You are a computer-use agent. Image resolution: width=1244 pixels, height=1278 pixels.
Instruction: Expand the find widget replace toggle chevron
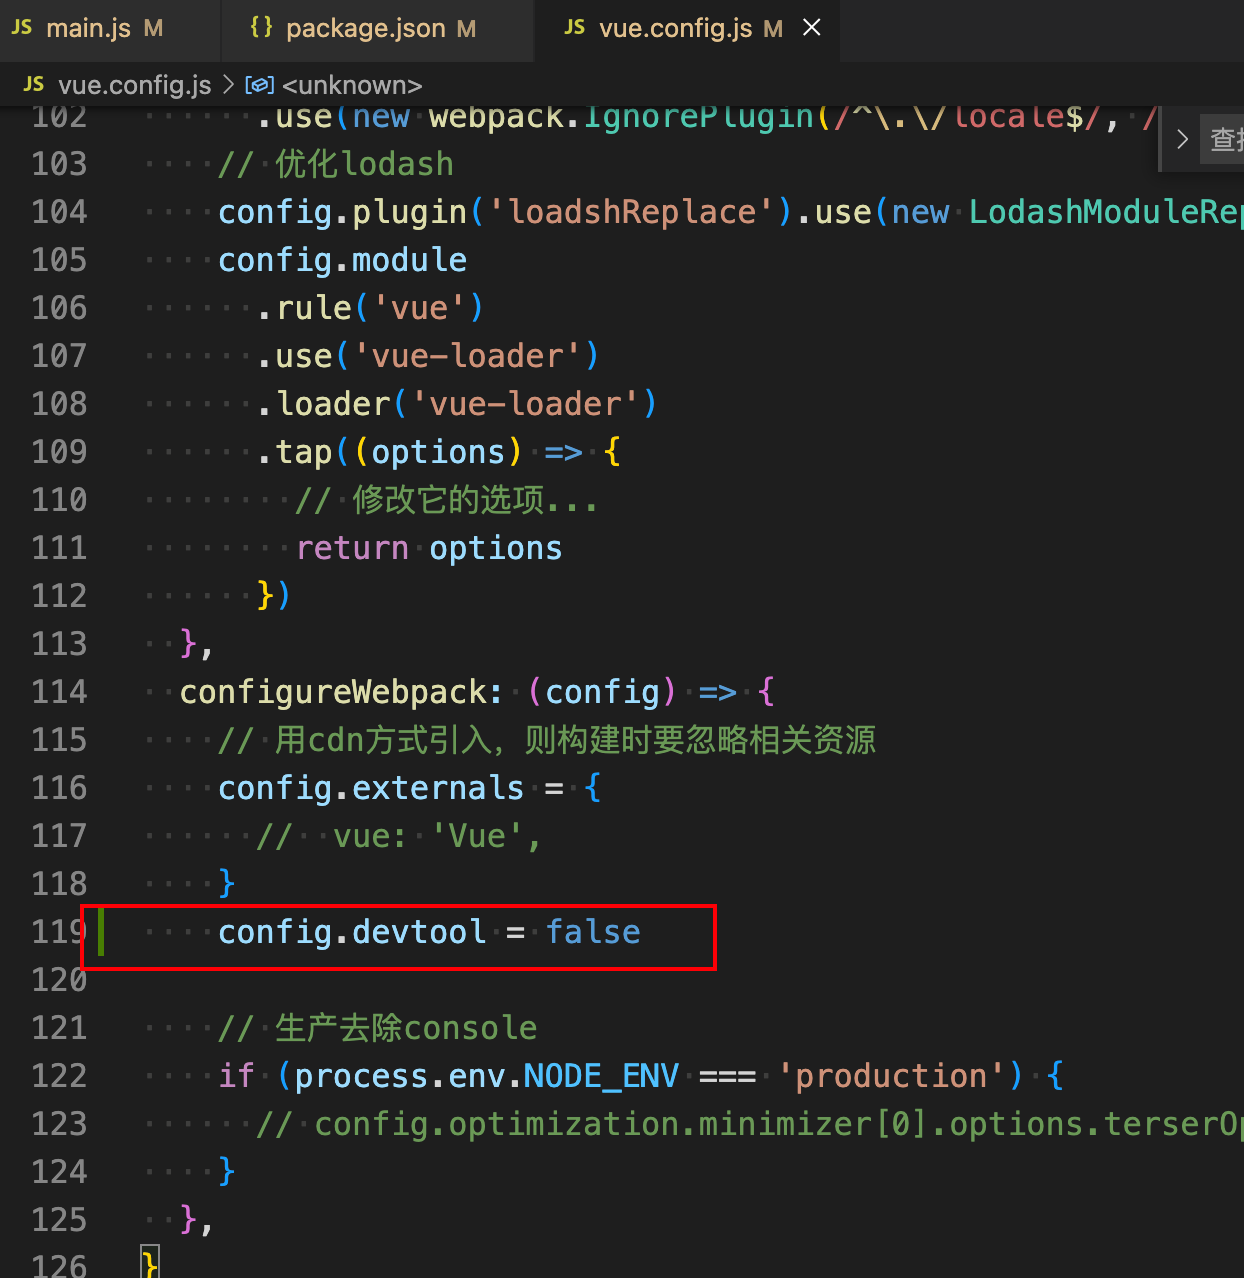[x=1182, y=139]
